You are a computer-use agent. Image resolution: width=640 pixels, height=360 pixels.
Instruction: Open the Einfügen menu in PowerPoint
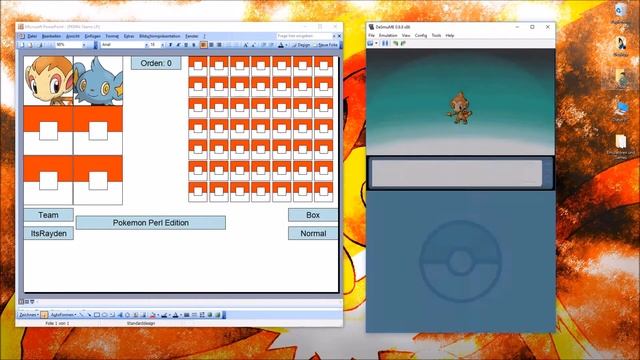pos(93,36)
